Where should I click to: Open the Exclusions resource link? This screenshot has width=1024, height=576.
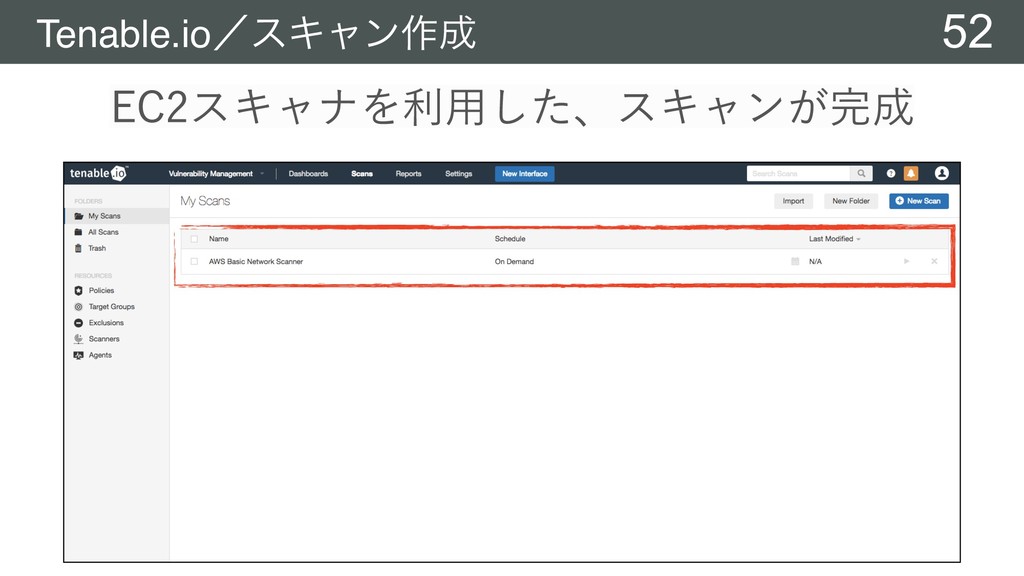(x=106, y=323)
